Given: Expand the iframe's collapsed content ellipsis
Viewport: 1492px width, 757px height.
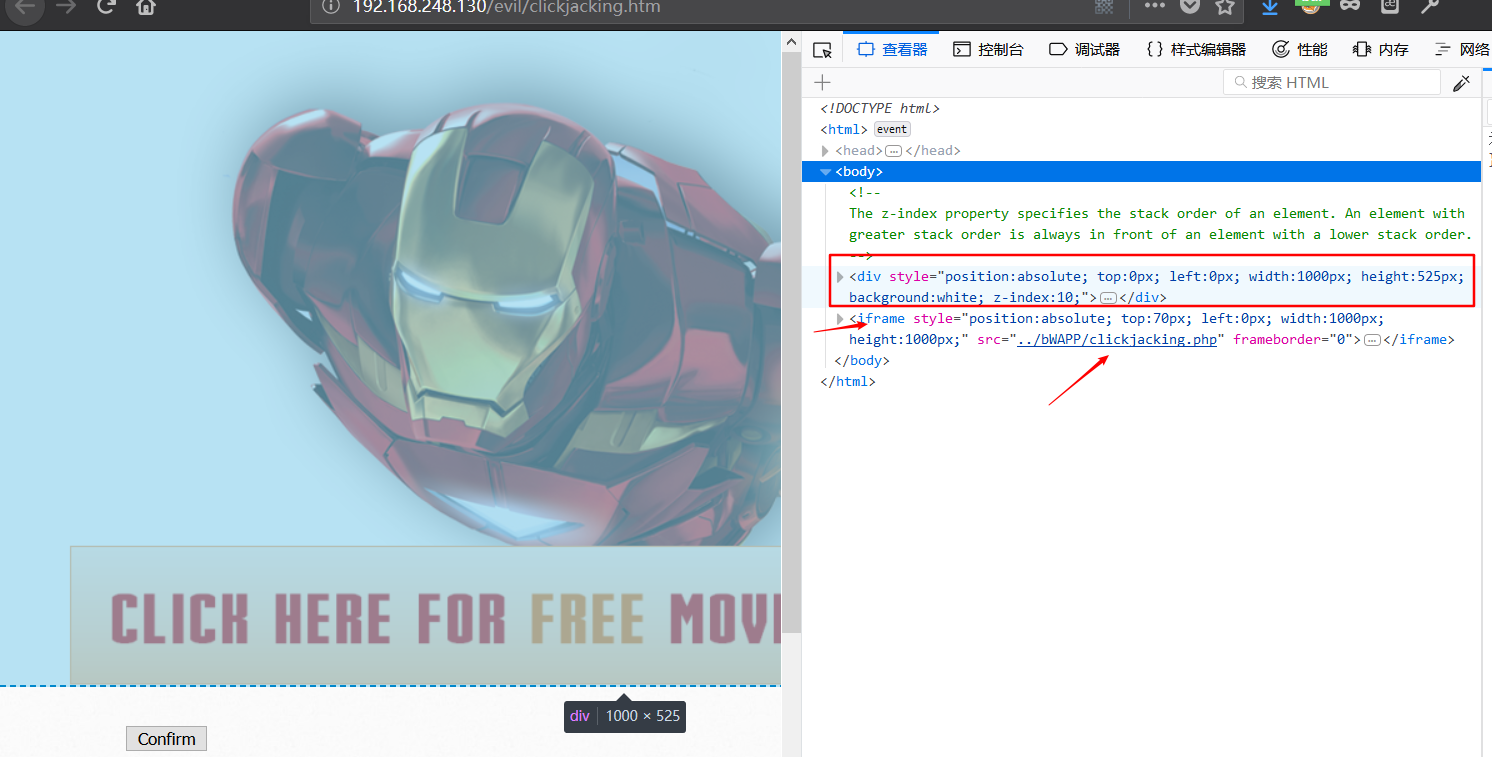Looking at the screenshot, I should click(x=1372, y=340).
